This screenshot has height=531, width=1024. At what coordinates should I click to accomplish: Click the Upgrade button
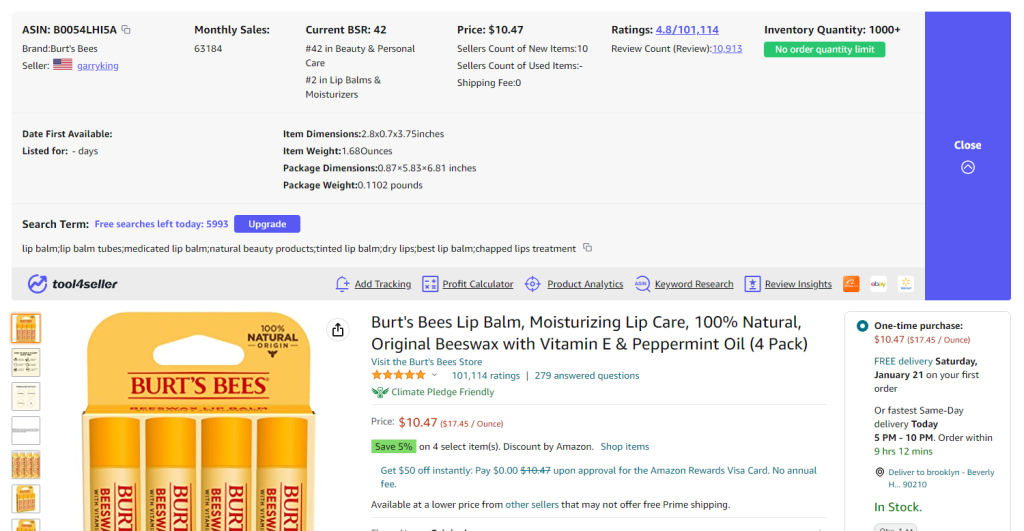pyautogui.click(x=267, y=224)
